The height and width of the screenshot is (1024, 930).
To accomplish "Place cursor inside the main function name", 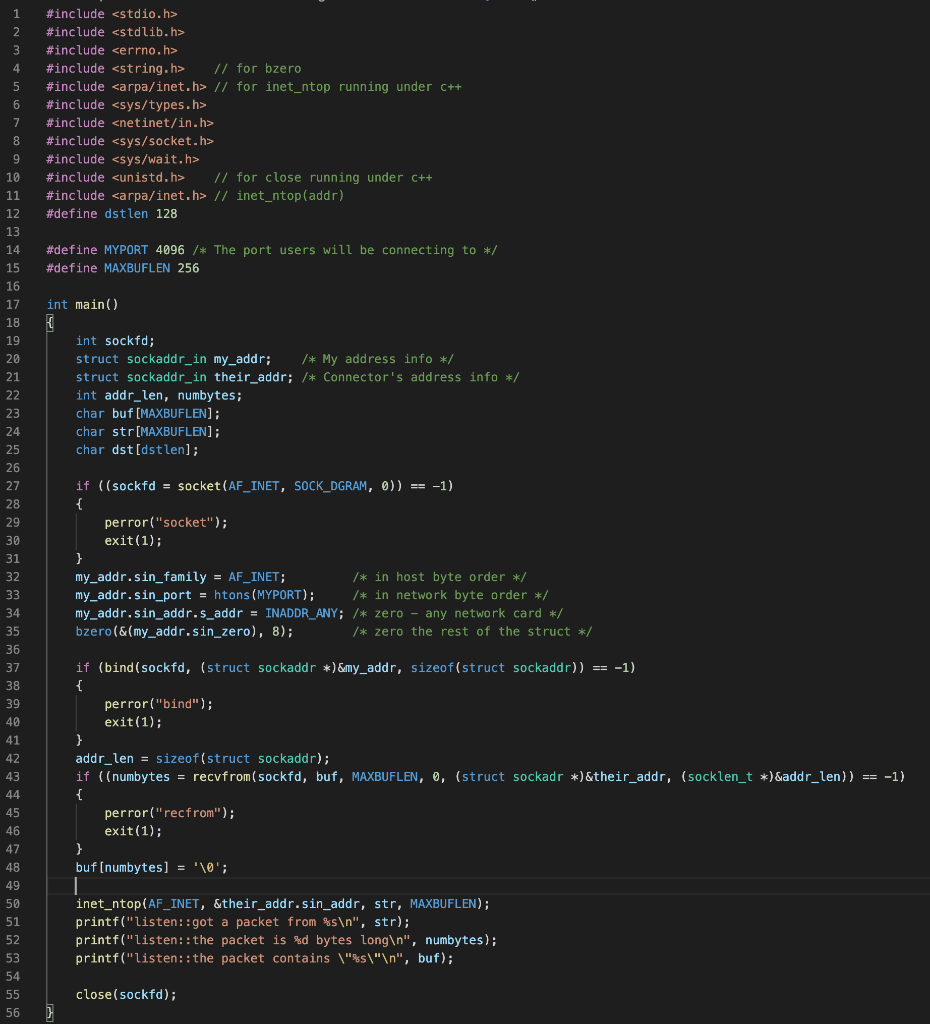I will (x=90, y=304).
